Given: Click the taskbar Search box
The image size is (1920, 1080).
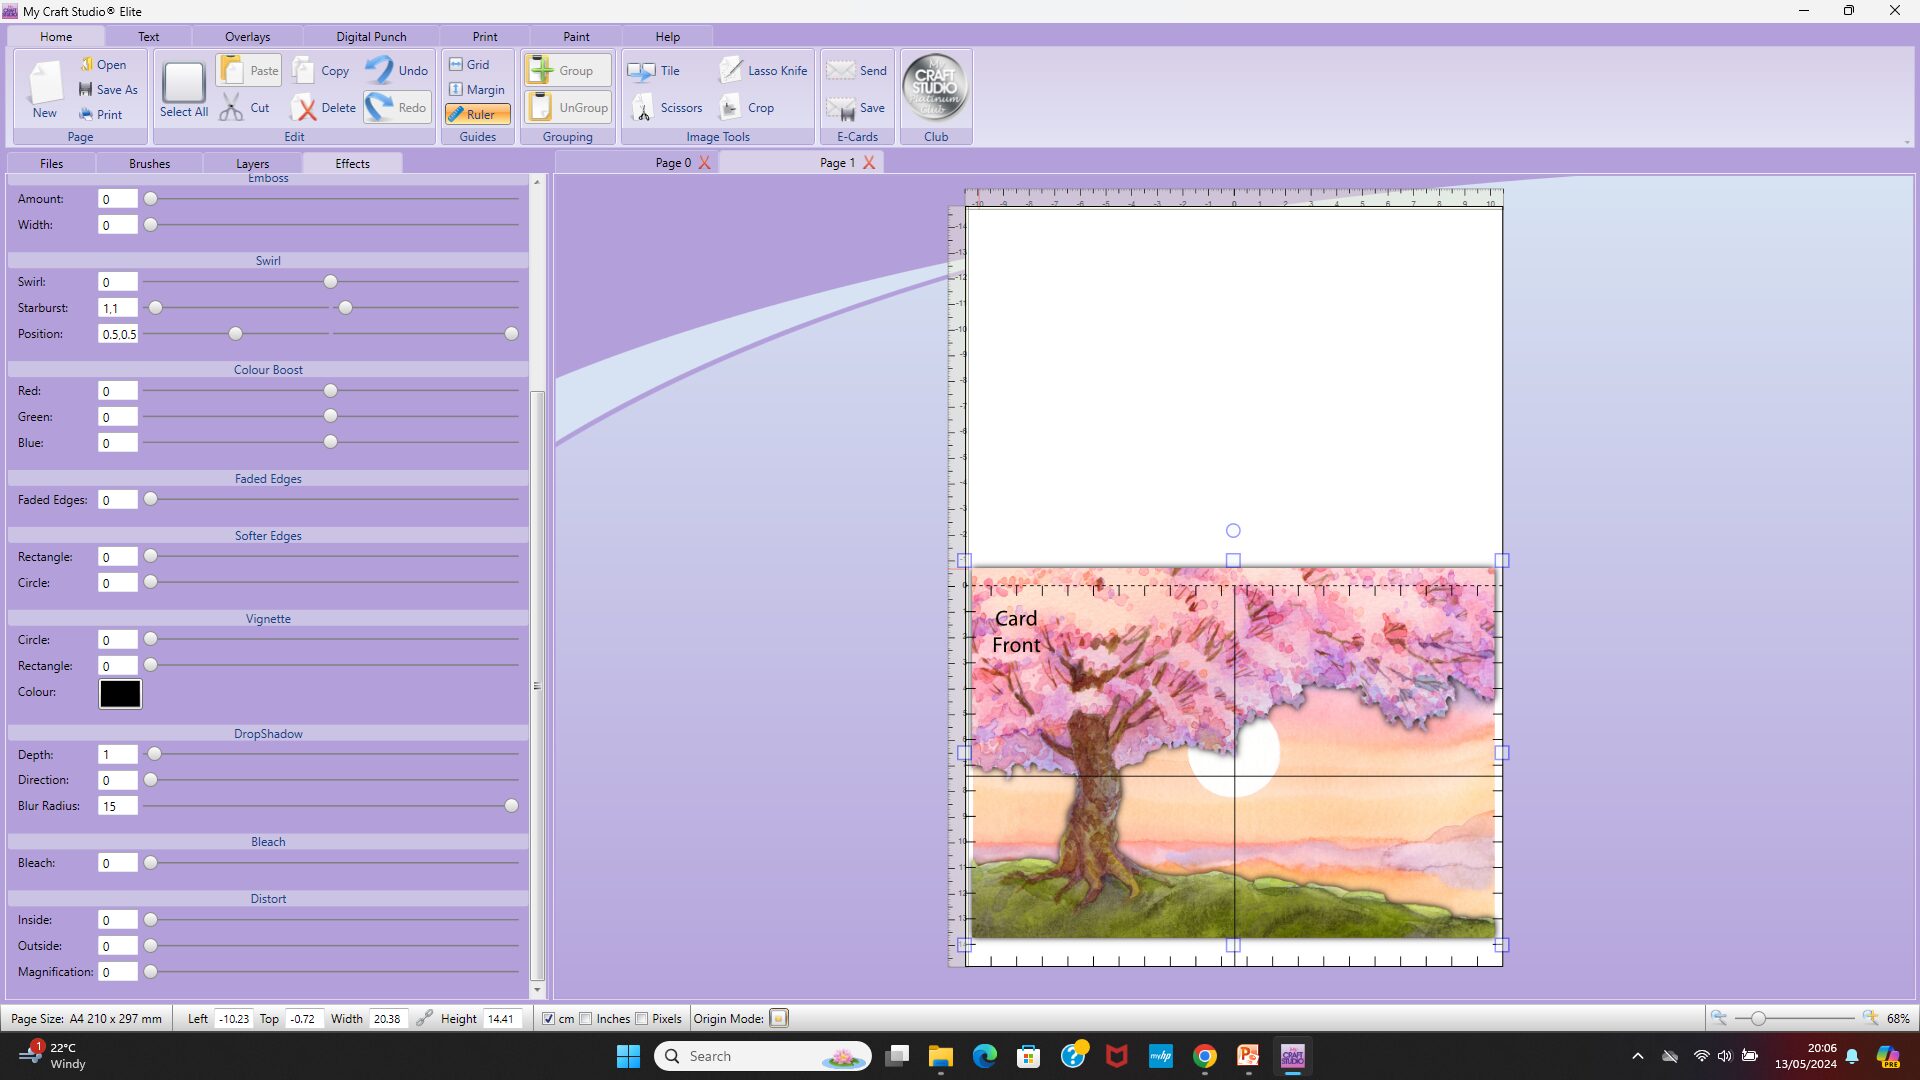Looking at the screenshot, I should (763, 1056).
